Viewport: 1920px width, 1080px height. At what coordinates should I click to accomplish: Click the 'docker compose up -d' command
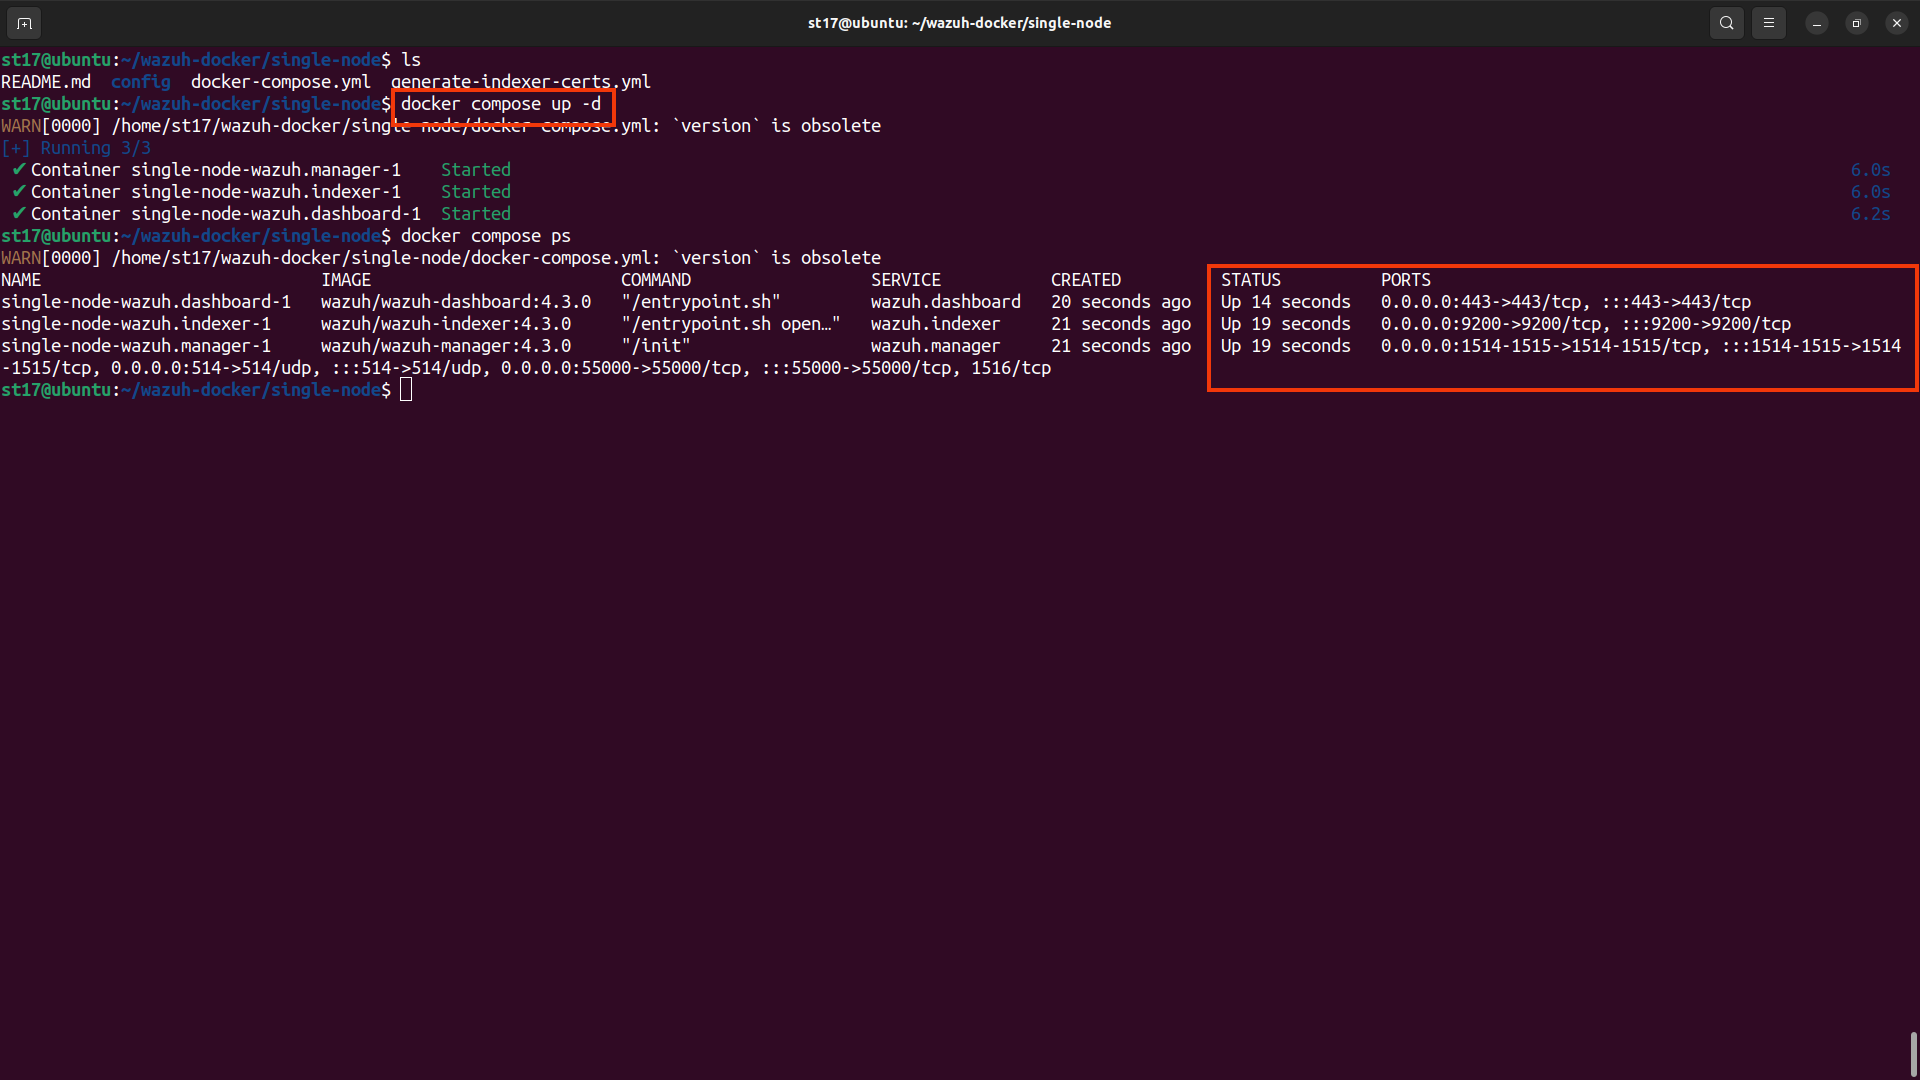[501, 104]
